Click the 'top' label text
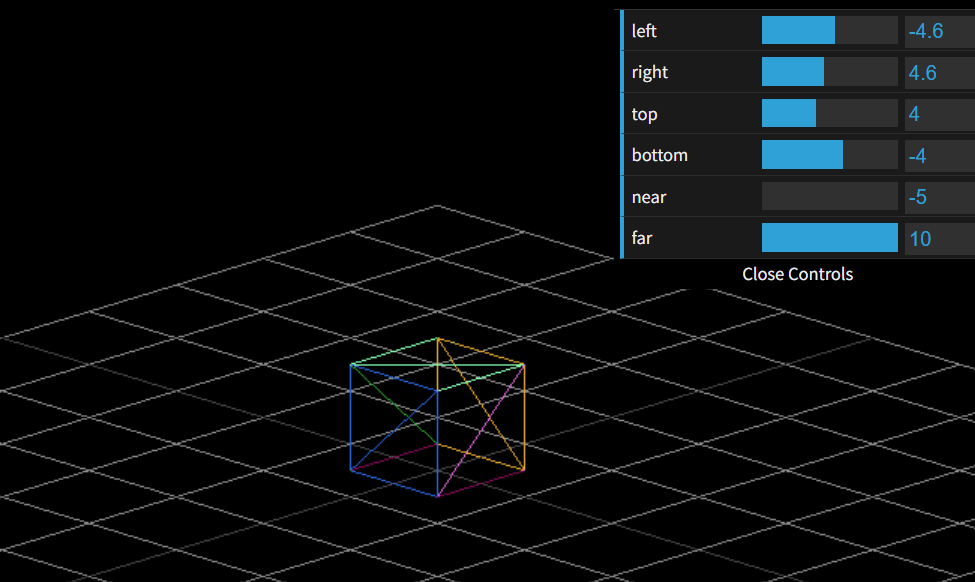975x582 pixels. tap(644, 114)
